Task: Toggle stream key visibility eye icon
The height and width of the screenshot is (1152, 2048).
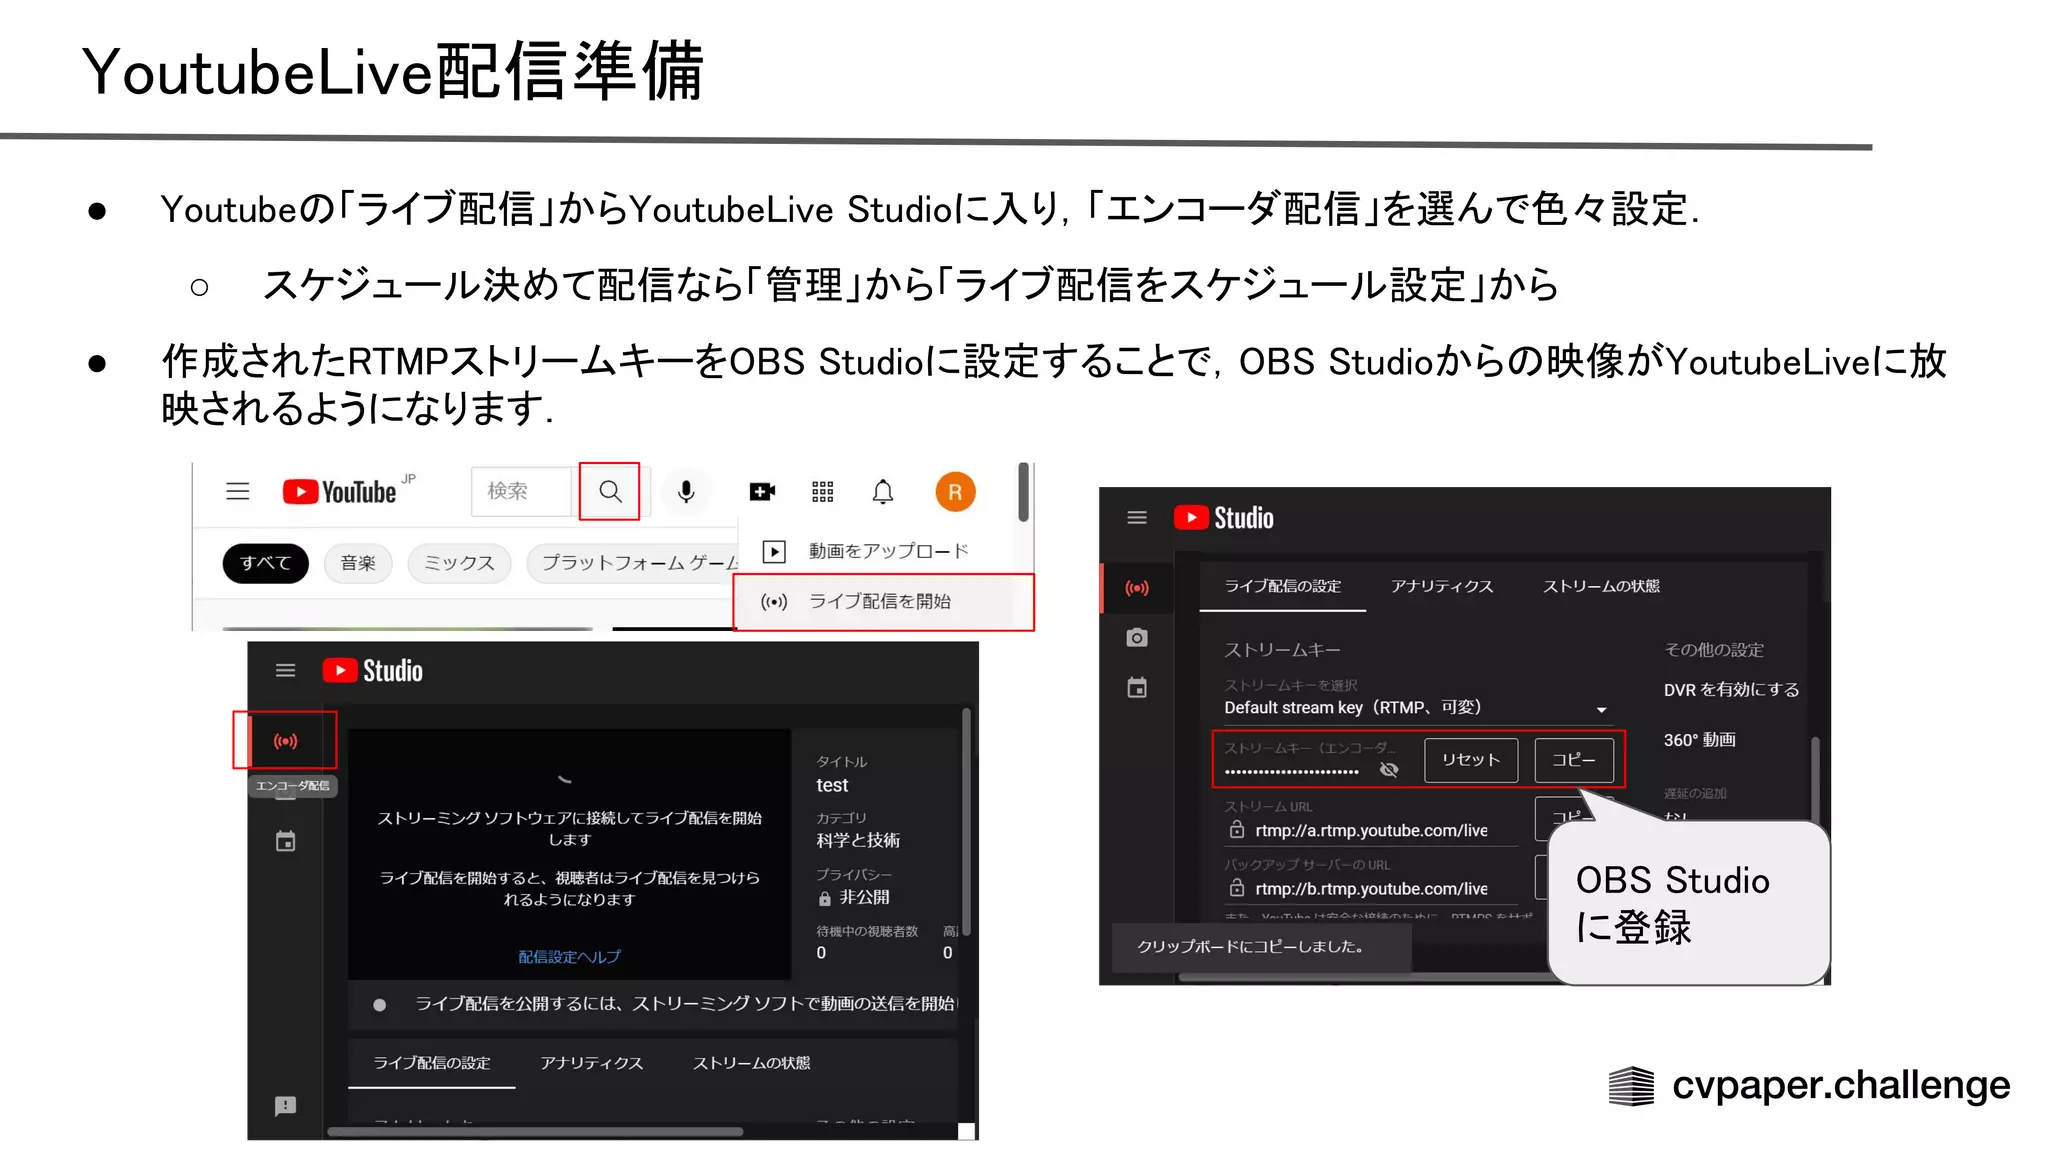Action: pos(1389,770)
